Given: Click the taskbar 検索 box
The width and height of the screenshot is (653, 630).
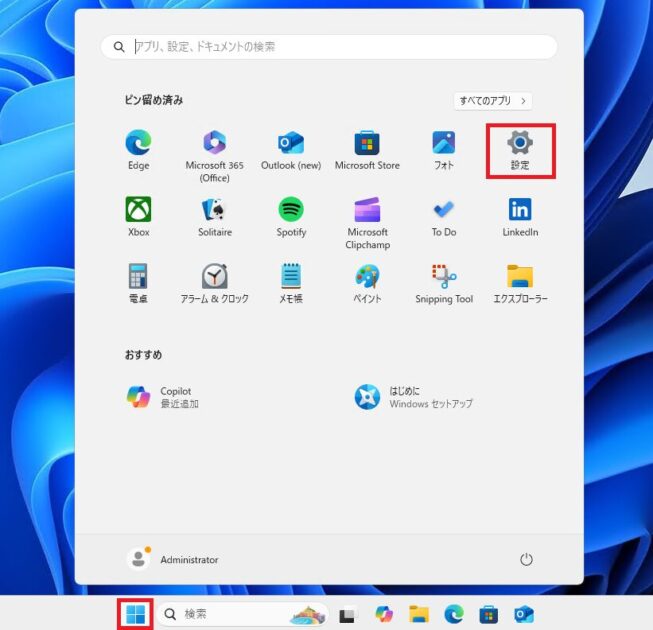Looking at the screenshot, I should [243, 614].
